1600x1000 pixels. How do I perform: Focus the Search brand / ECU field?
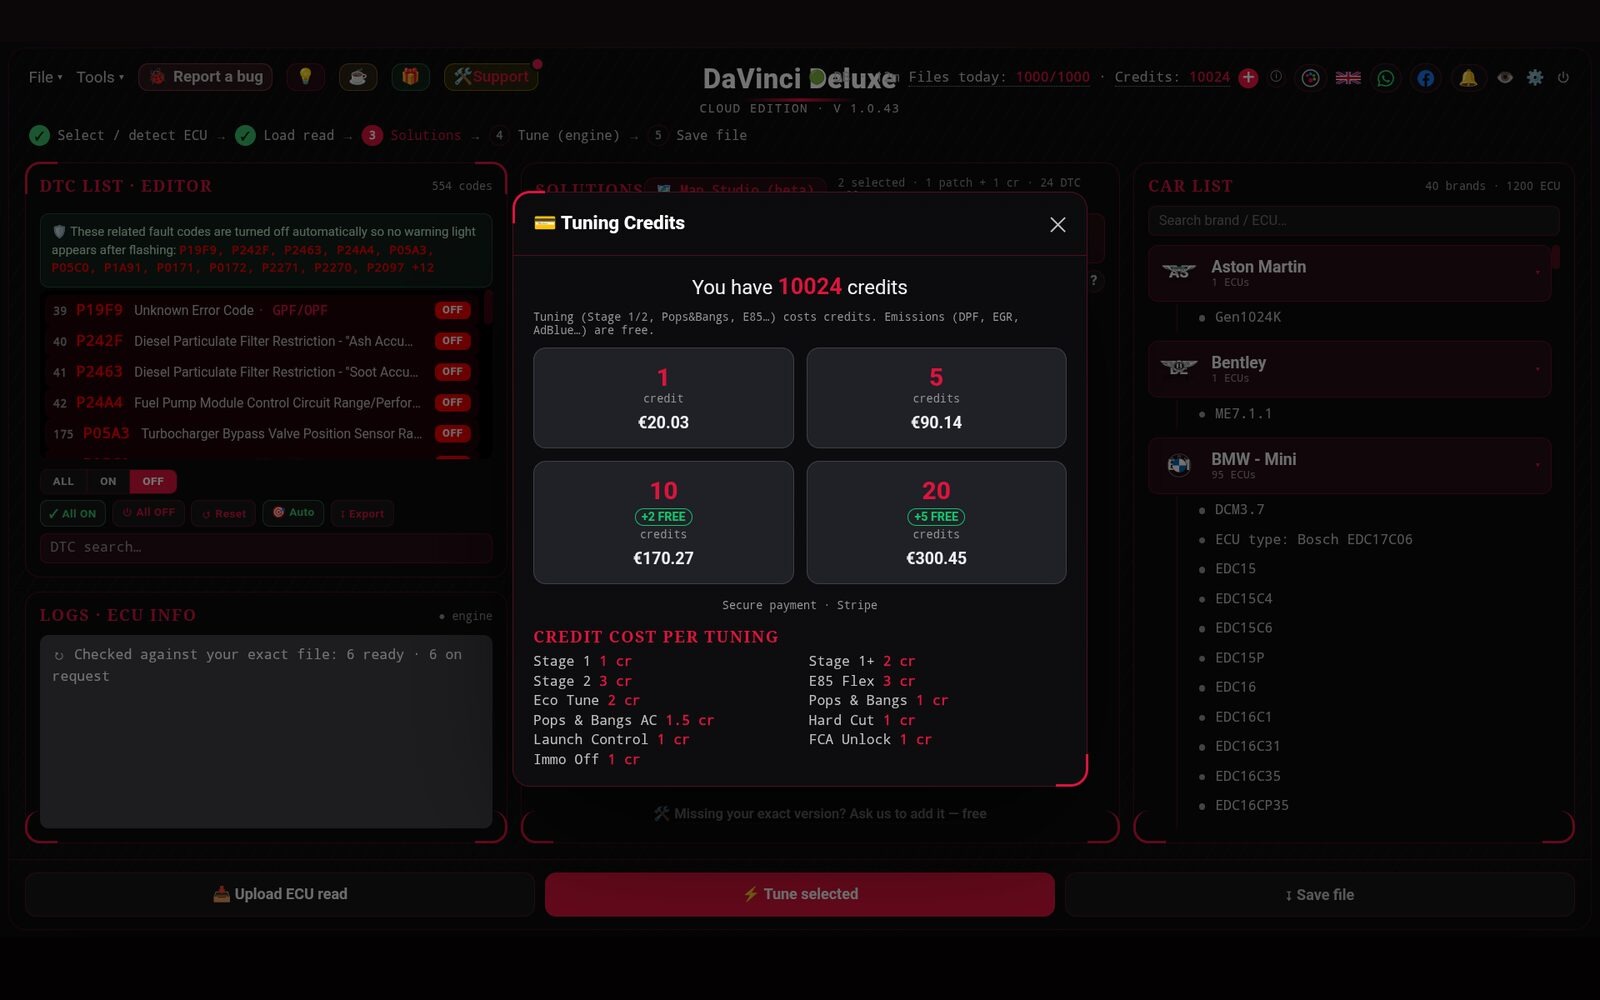[1353, 220]
